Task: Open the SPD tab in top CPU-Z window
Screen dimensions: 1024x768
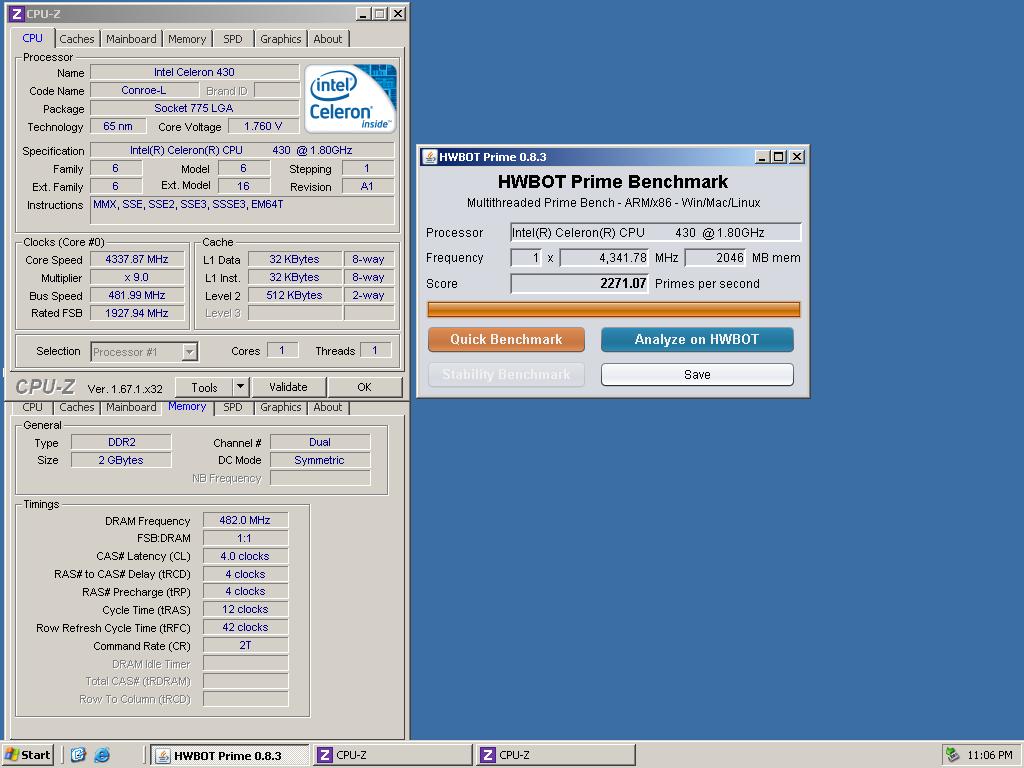Action: [232, 39]
